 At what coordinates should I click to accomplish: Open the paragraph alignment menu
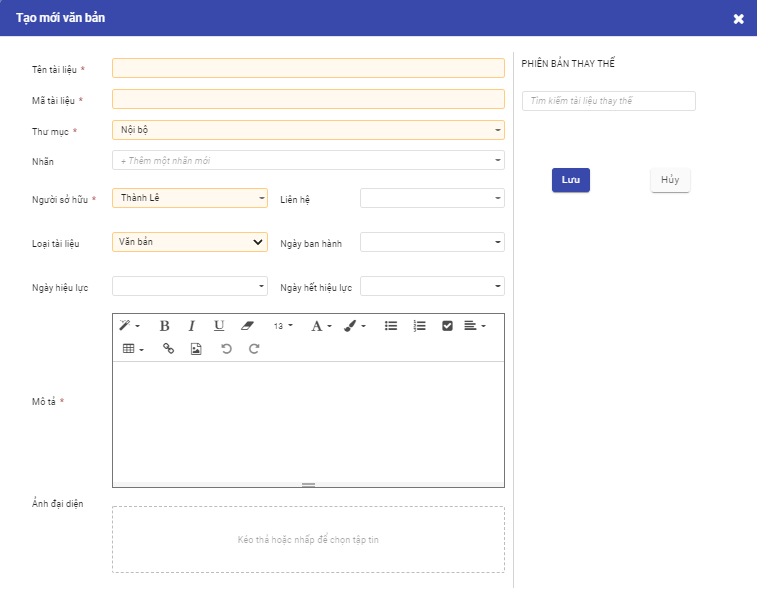pos(475,326)
